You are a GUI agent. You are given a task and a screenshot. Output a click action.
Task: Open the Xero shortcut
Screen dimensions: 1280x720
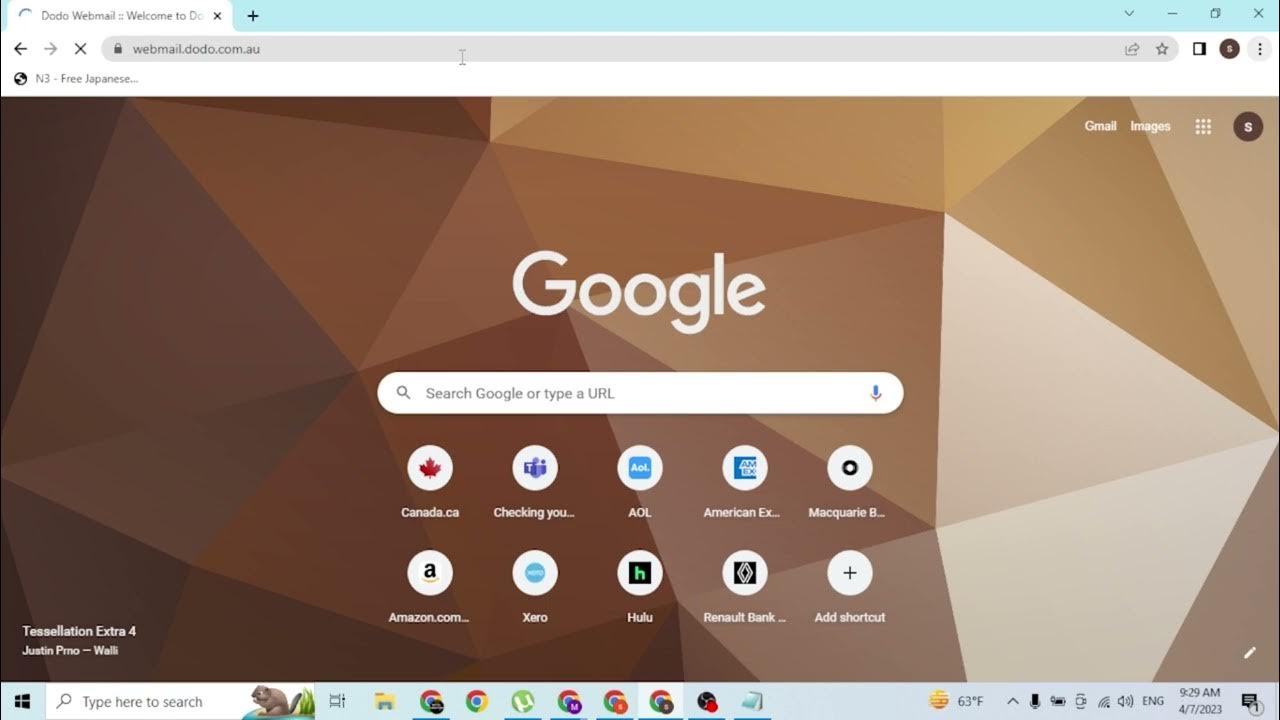coord(535,588)
